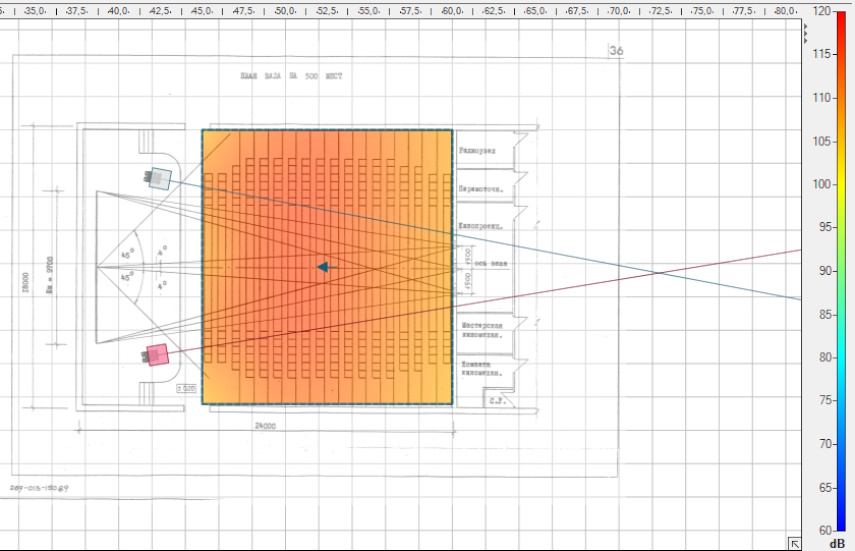
Task: Click the 37,5 ruler mark
Action: tap(77, 11)
